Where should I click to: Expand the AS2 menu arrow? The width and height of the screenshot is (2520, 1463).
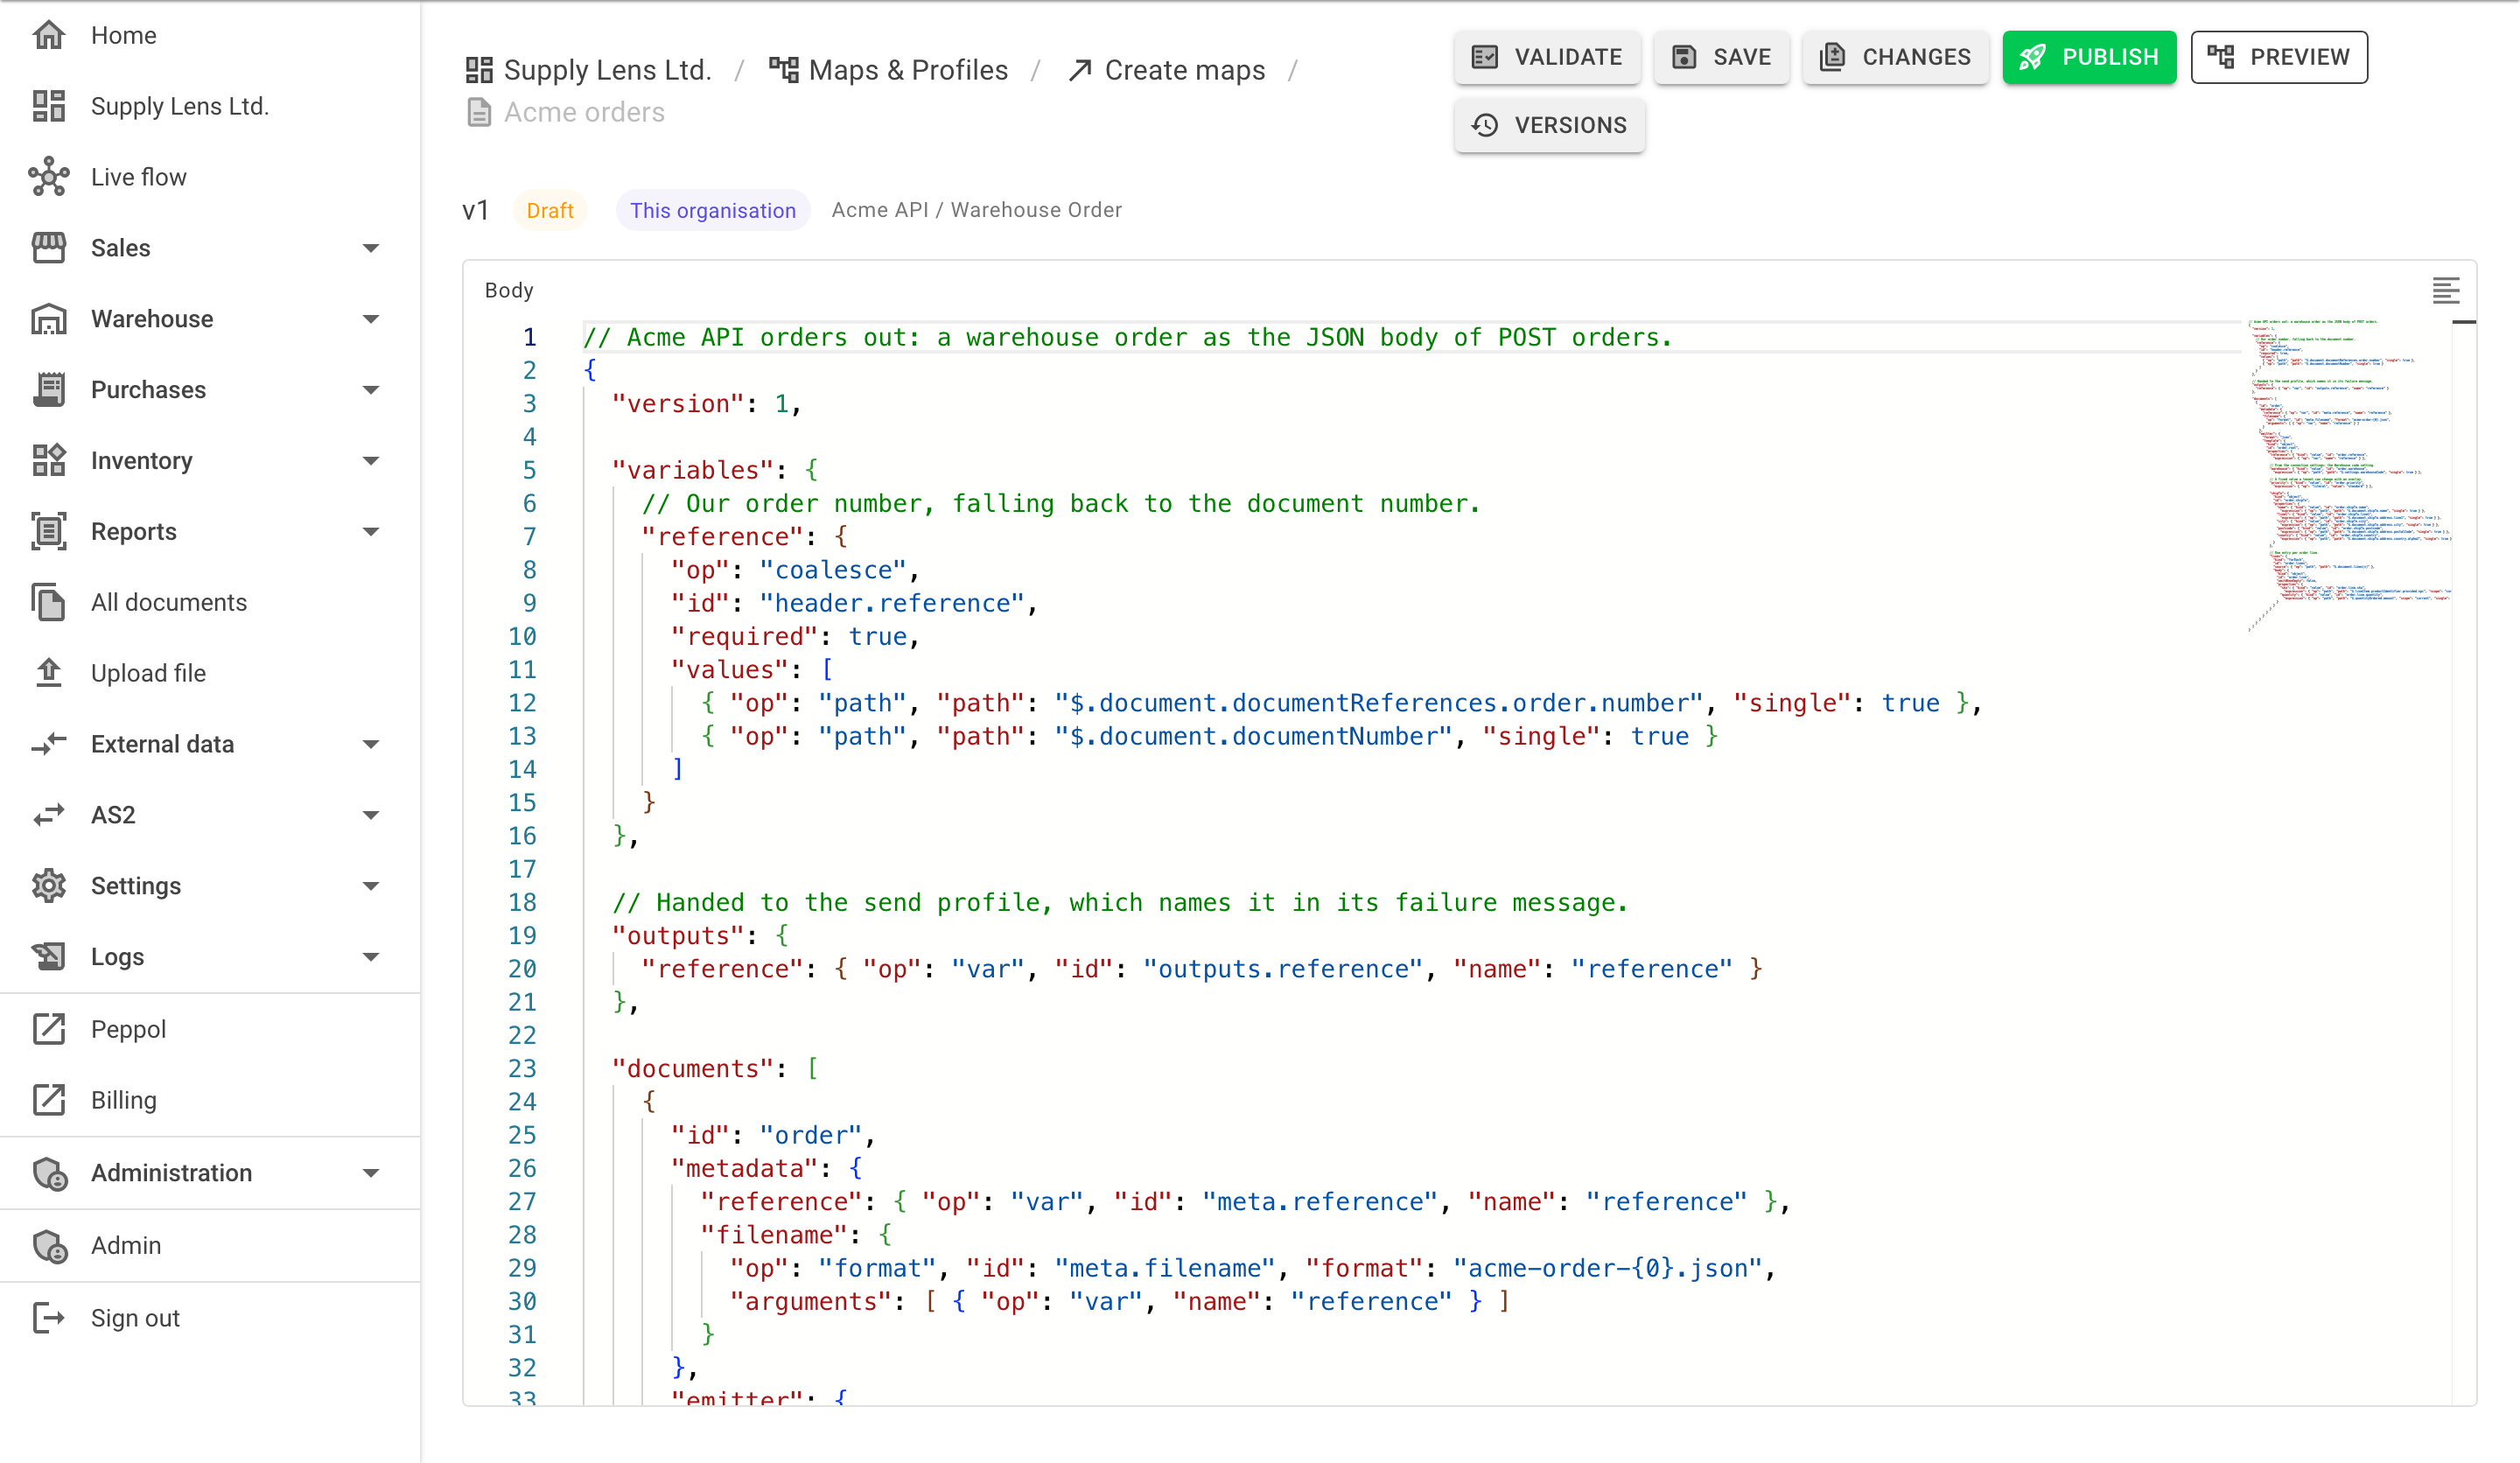[x=371, y=816]
